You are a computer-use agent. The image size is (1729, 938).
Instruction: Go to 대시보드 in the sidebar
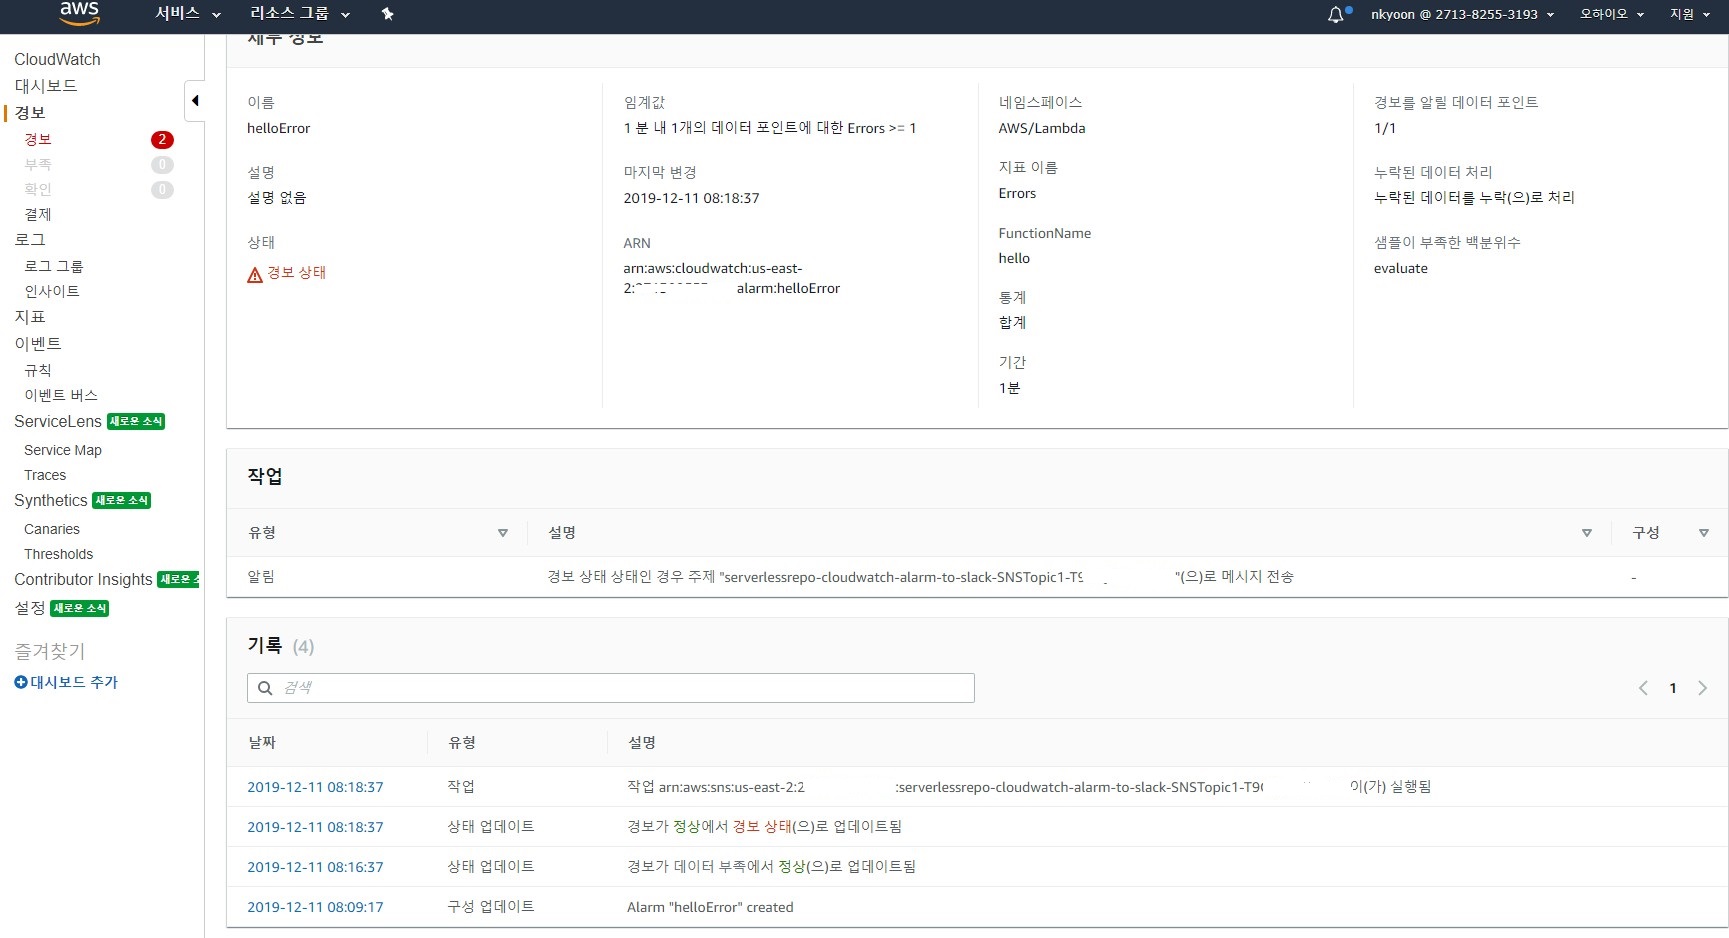pyautogui.click(x=46, y=86)
